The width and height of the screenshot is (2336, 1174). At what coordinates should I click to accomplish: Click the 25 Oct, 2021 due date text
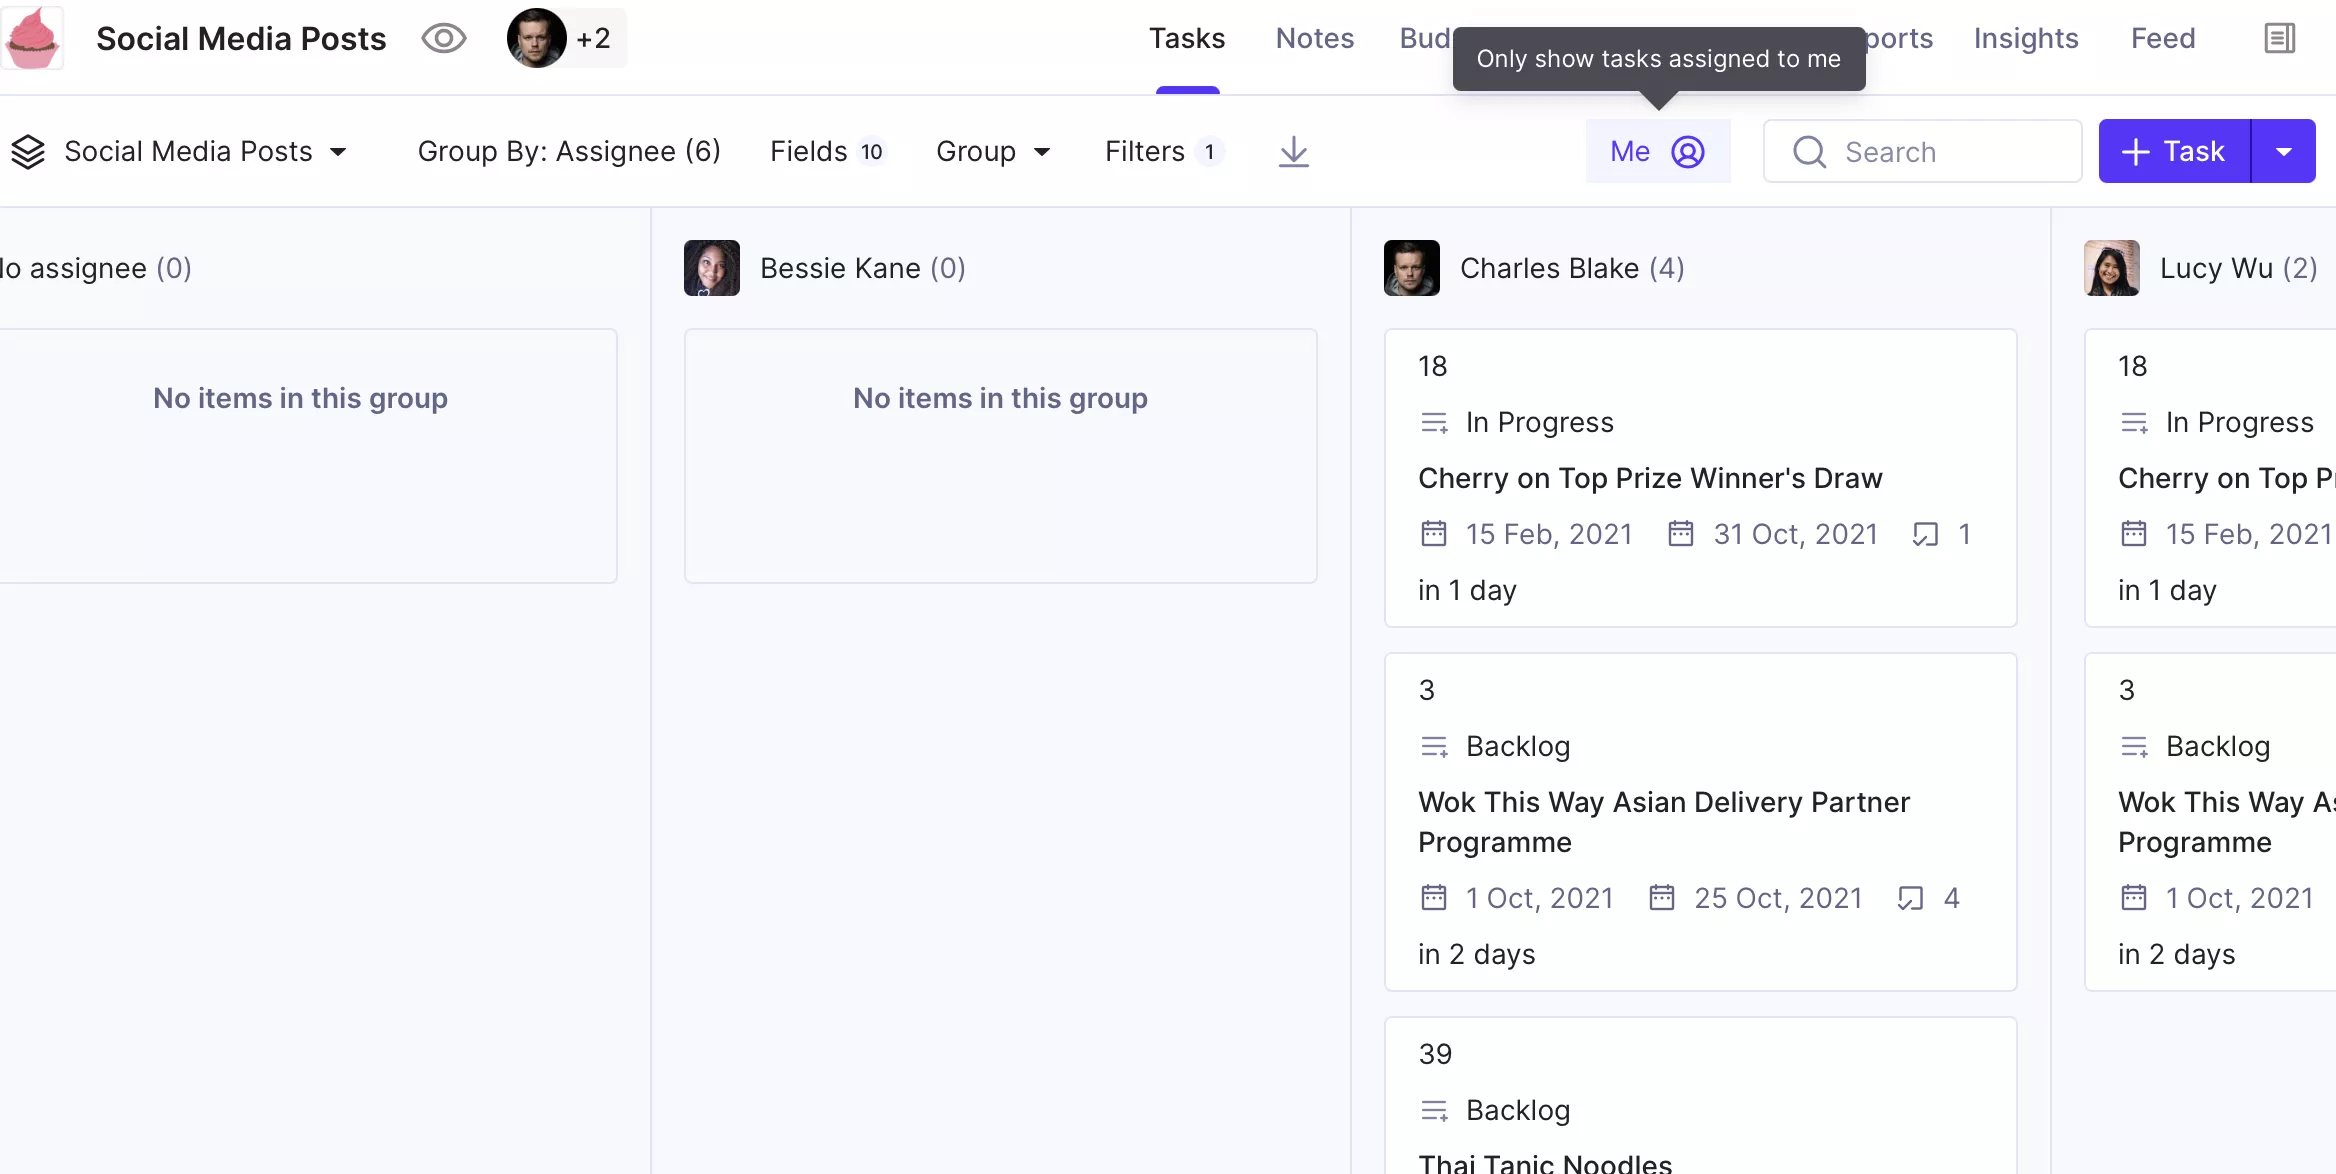coord(1778,898)
